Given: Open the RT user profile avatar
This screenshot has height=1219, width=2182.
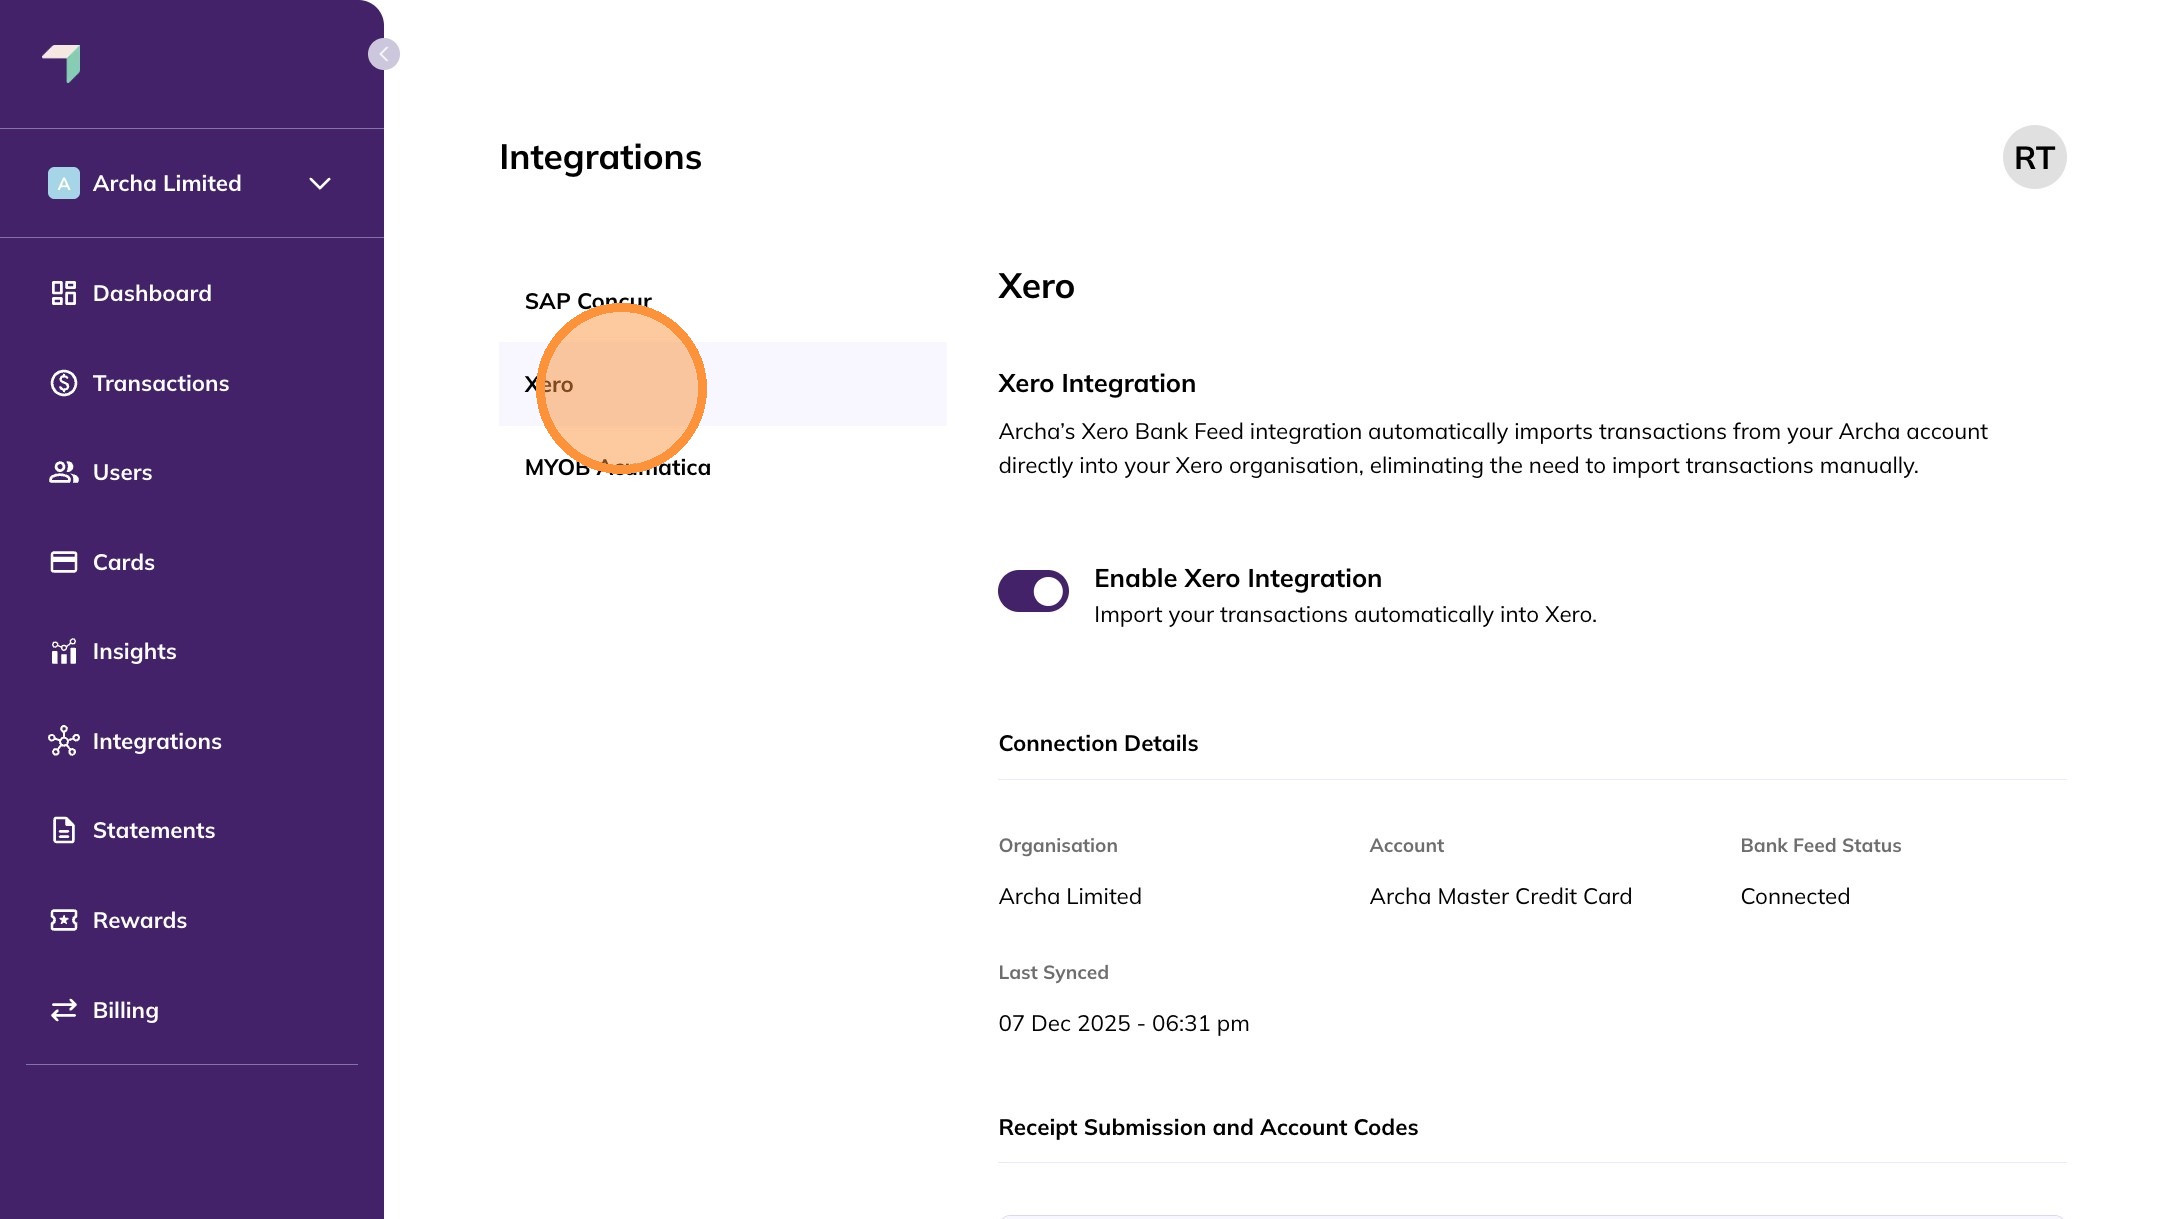Looking at the screenshot, I should point(2035,156).
